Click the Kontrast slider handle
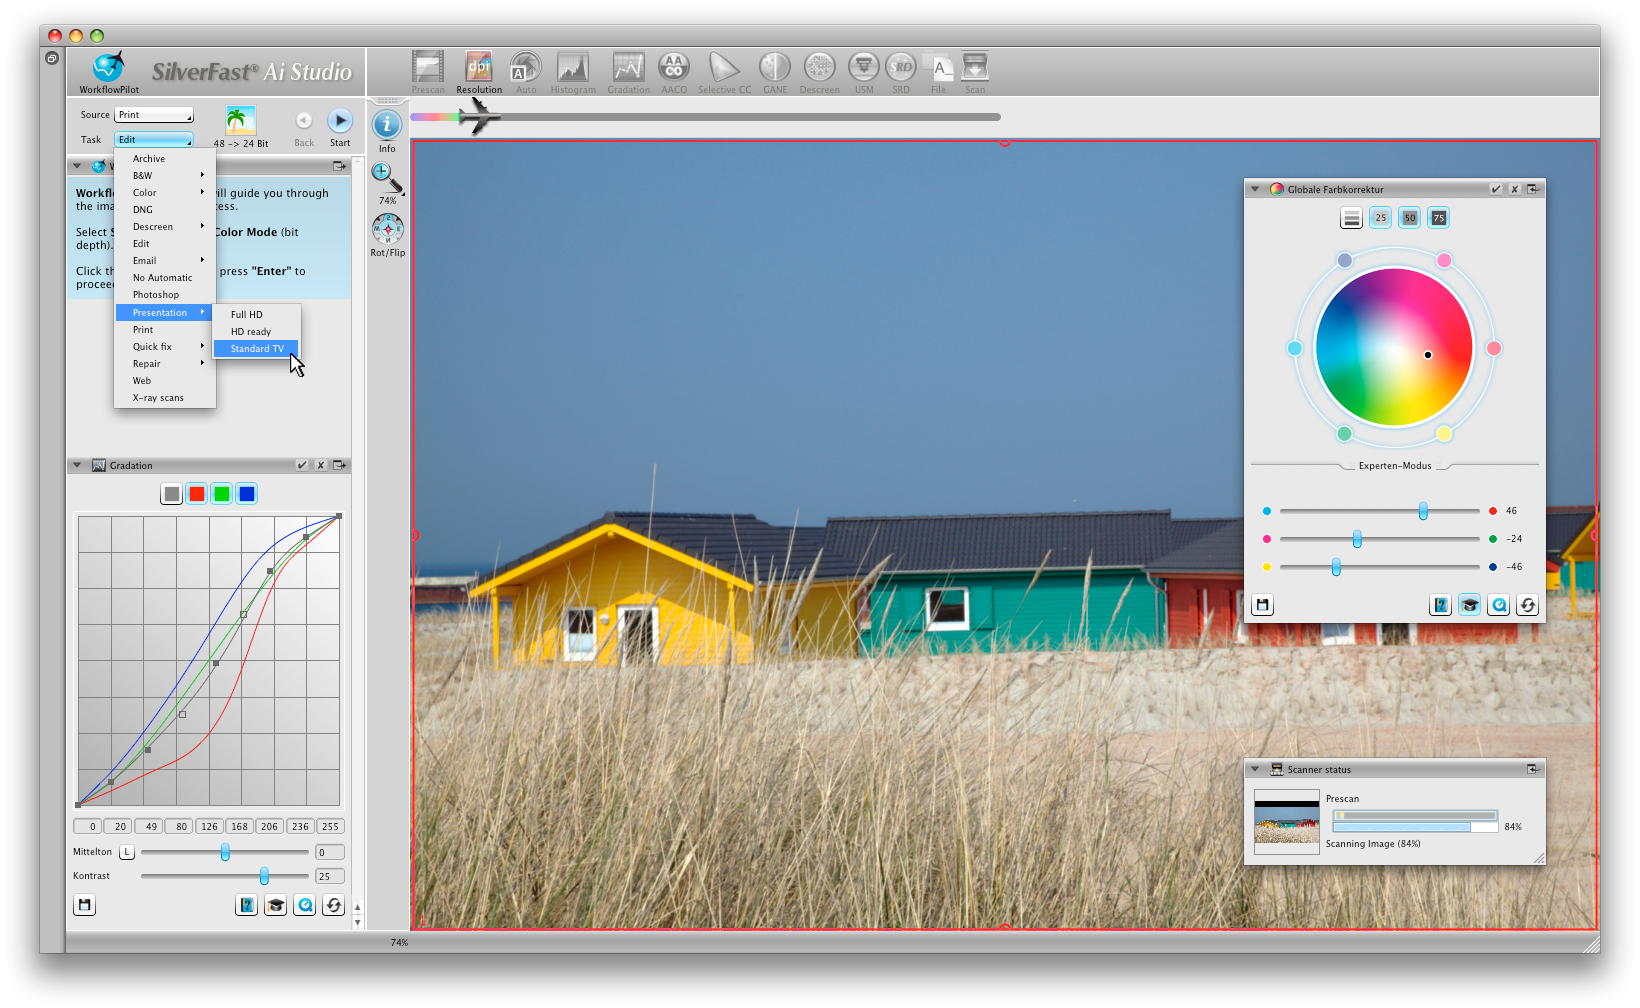The height and width of the screenshot is (1008, 1640). click(x=264, y=876)
